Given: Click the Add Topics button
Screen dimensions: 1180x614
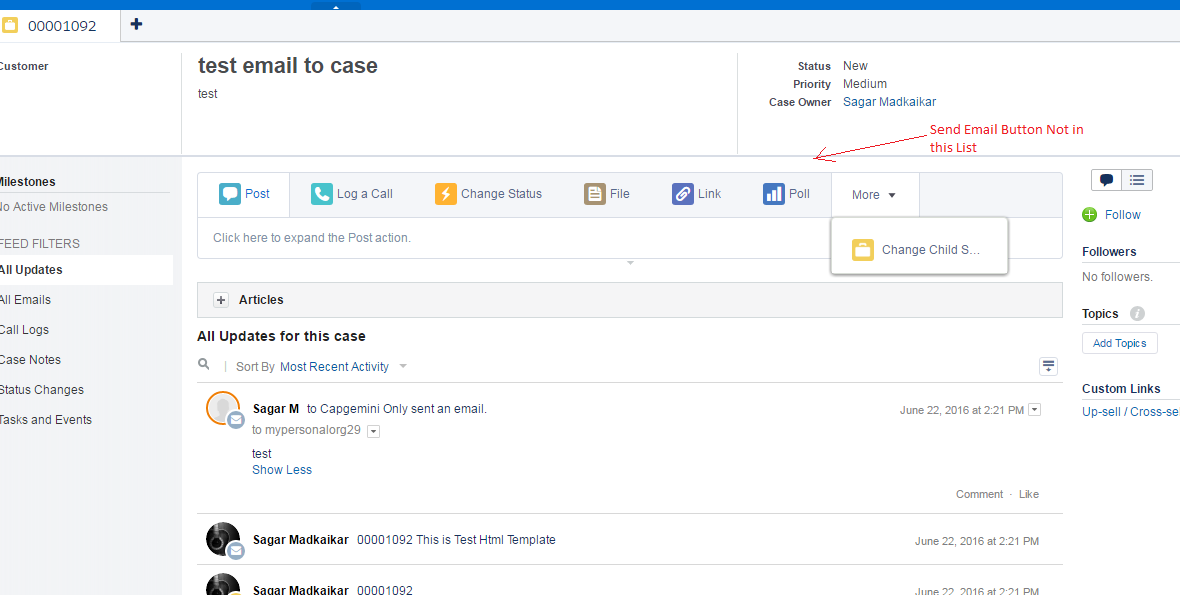Looking at the screenshot, I should click(1119, 343).
